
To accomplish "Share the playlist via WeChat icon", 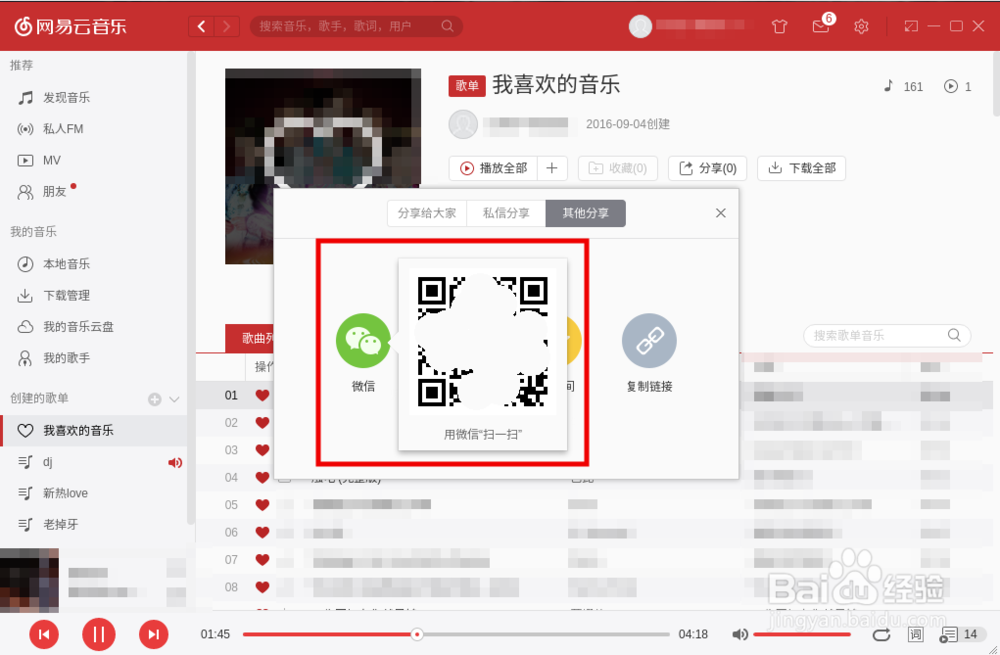I will [362, 340].
